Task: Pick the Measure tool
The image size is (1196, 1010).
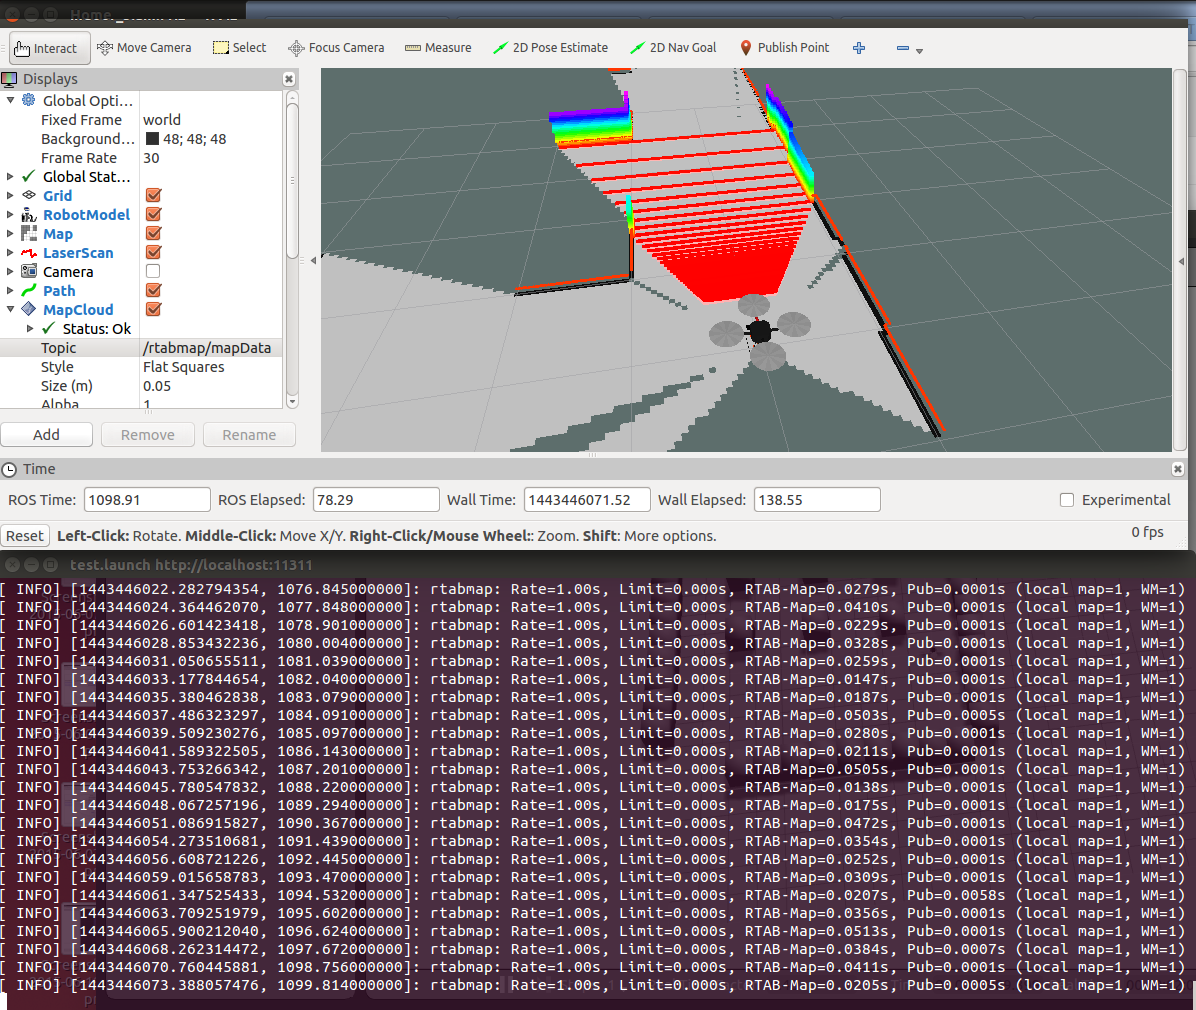Action: pos(438,48)
